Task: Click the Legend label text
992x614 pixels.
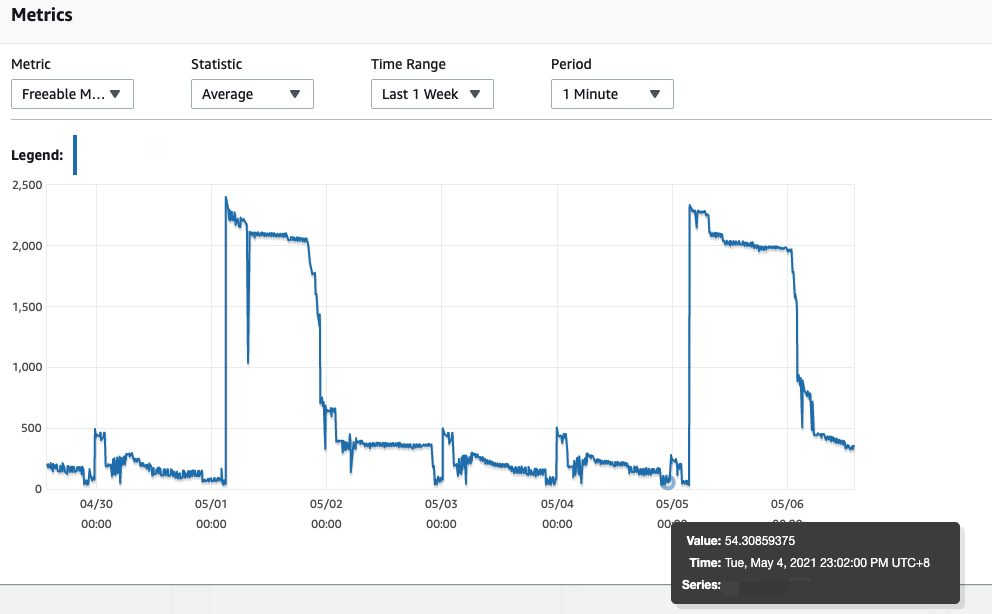Action: coord(37,155)
